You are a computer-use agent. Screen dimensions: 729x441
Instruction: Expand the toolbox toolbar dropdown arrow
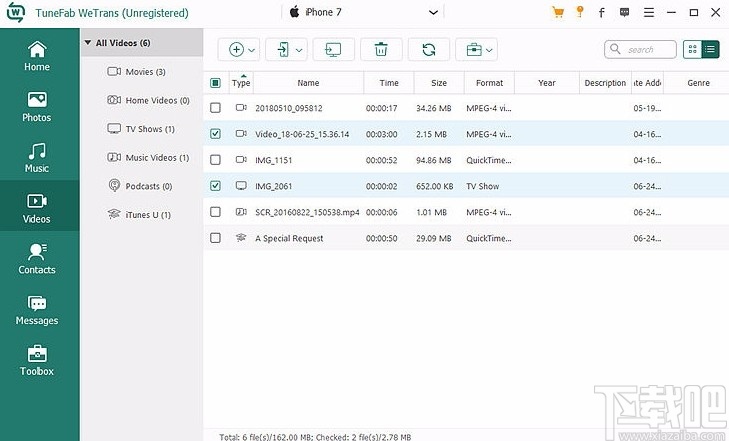click(x=489, y=50)
